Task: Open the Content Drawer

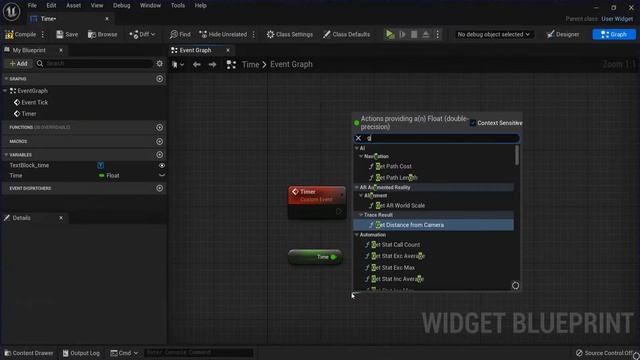Action: click(x=29, y=353)
